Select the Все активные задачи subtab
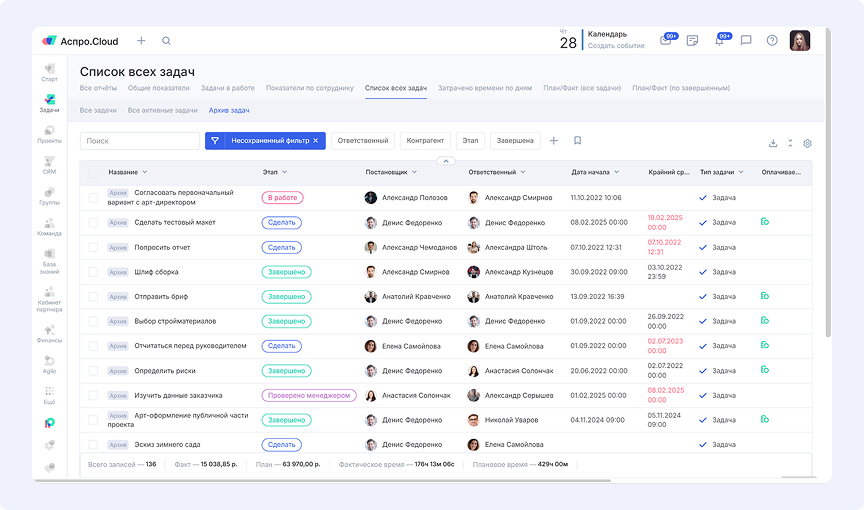The height and width of the screenshot is (510, 864). [x=162, y=110]
